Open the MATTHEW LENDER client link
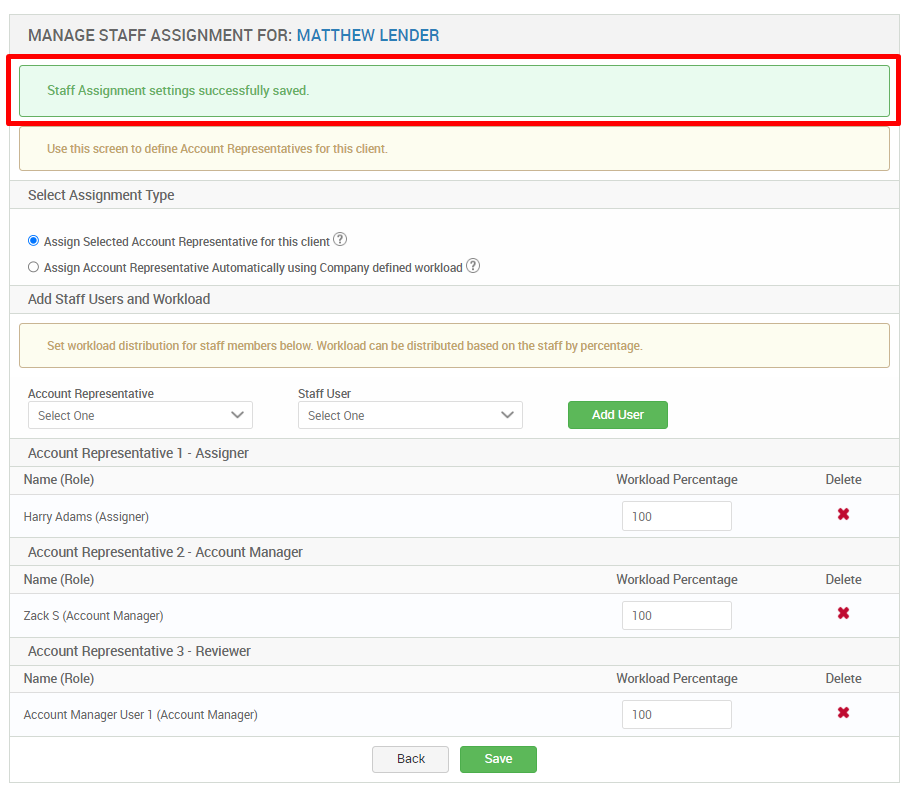920x793 pixels. [x=368, y=34]
